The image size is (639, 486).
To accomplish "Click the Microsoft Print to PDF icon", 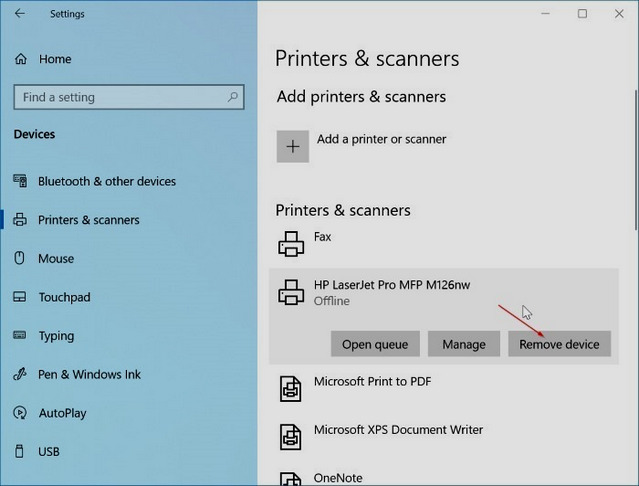I will (291, 389).
